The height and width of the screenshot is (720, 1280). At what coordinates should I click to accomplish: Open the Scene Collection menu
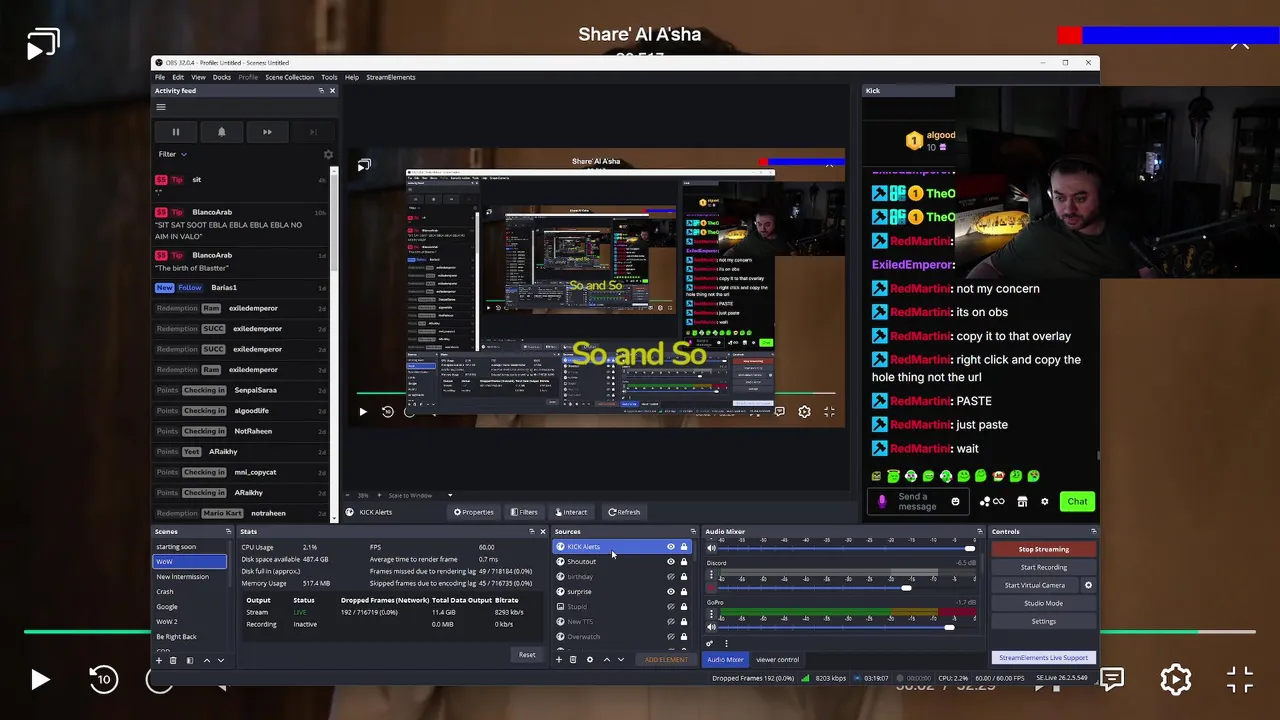[290, 77]
